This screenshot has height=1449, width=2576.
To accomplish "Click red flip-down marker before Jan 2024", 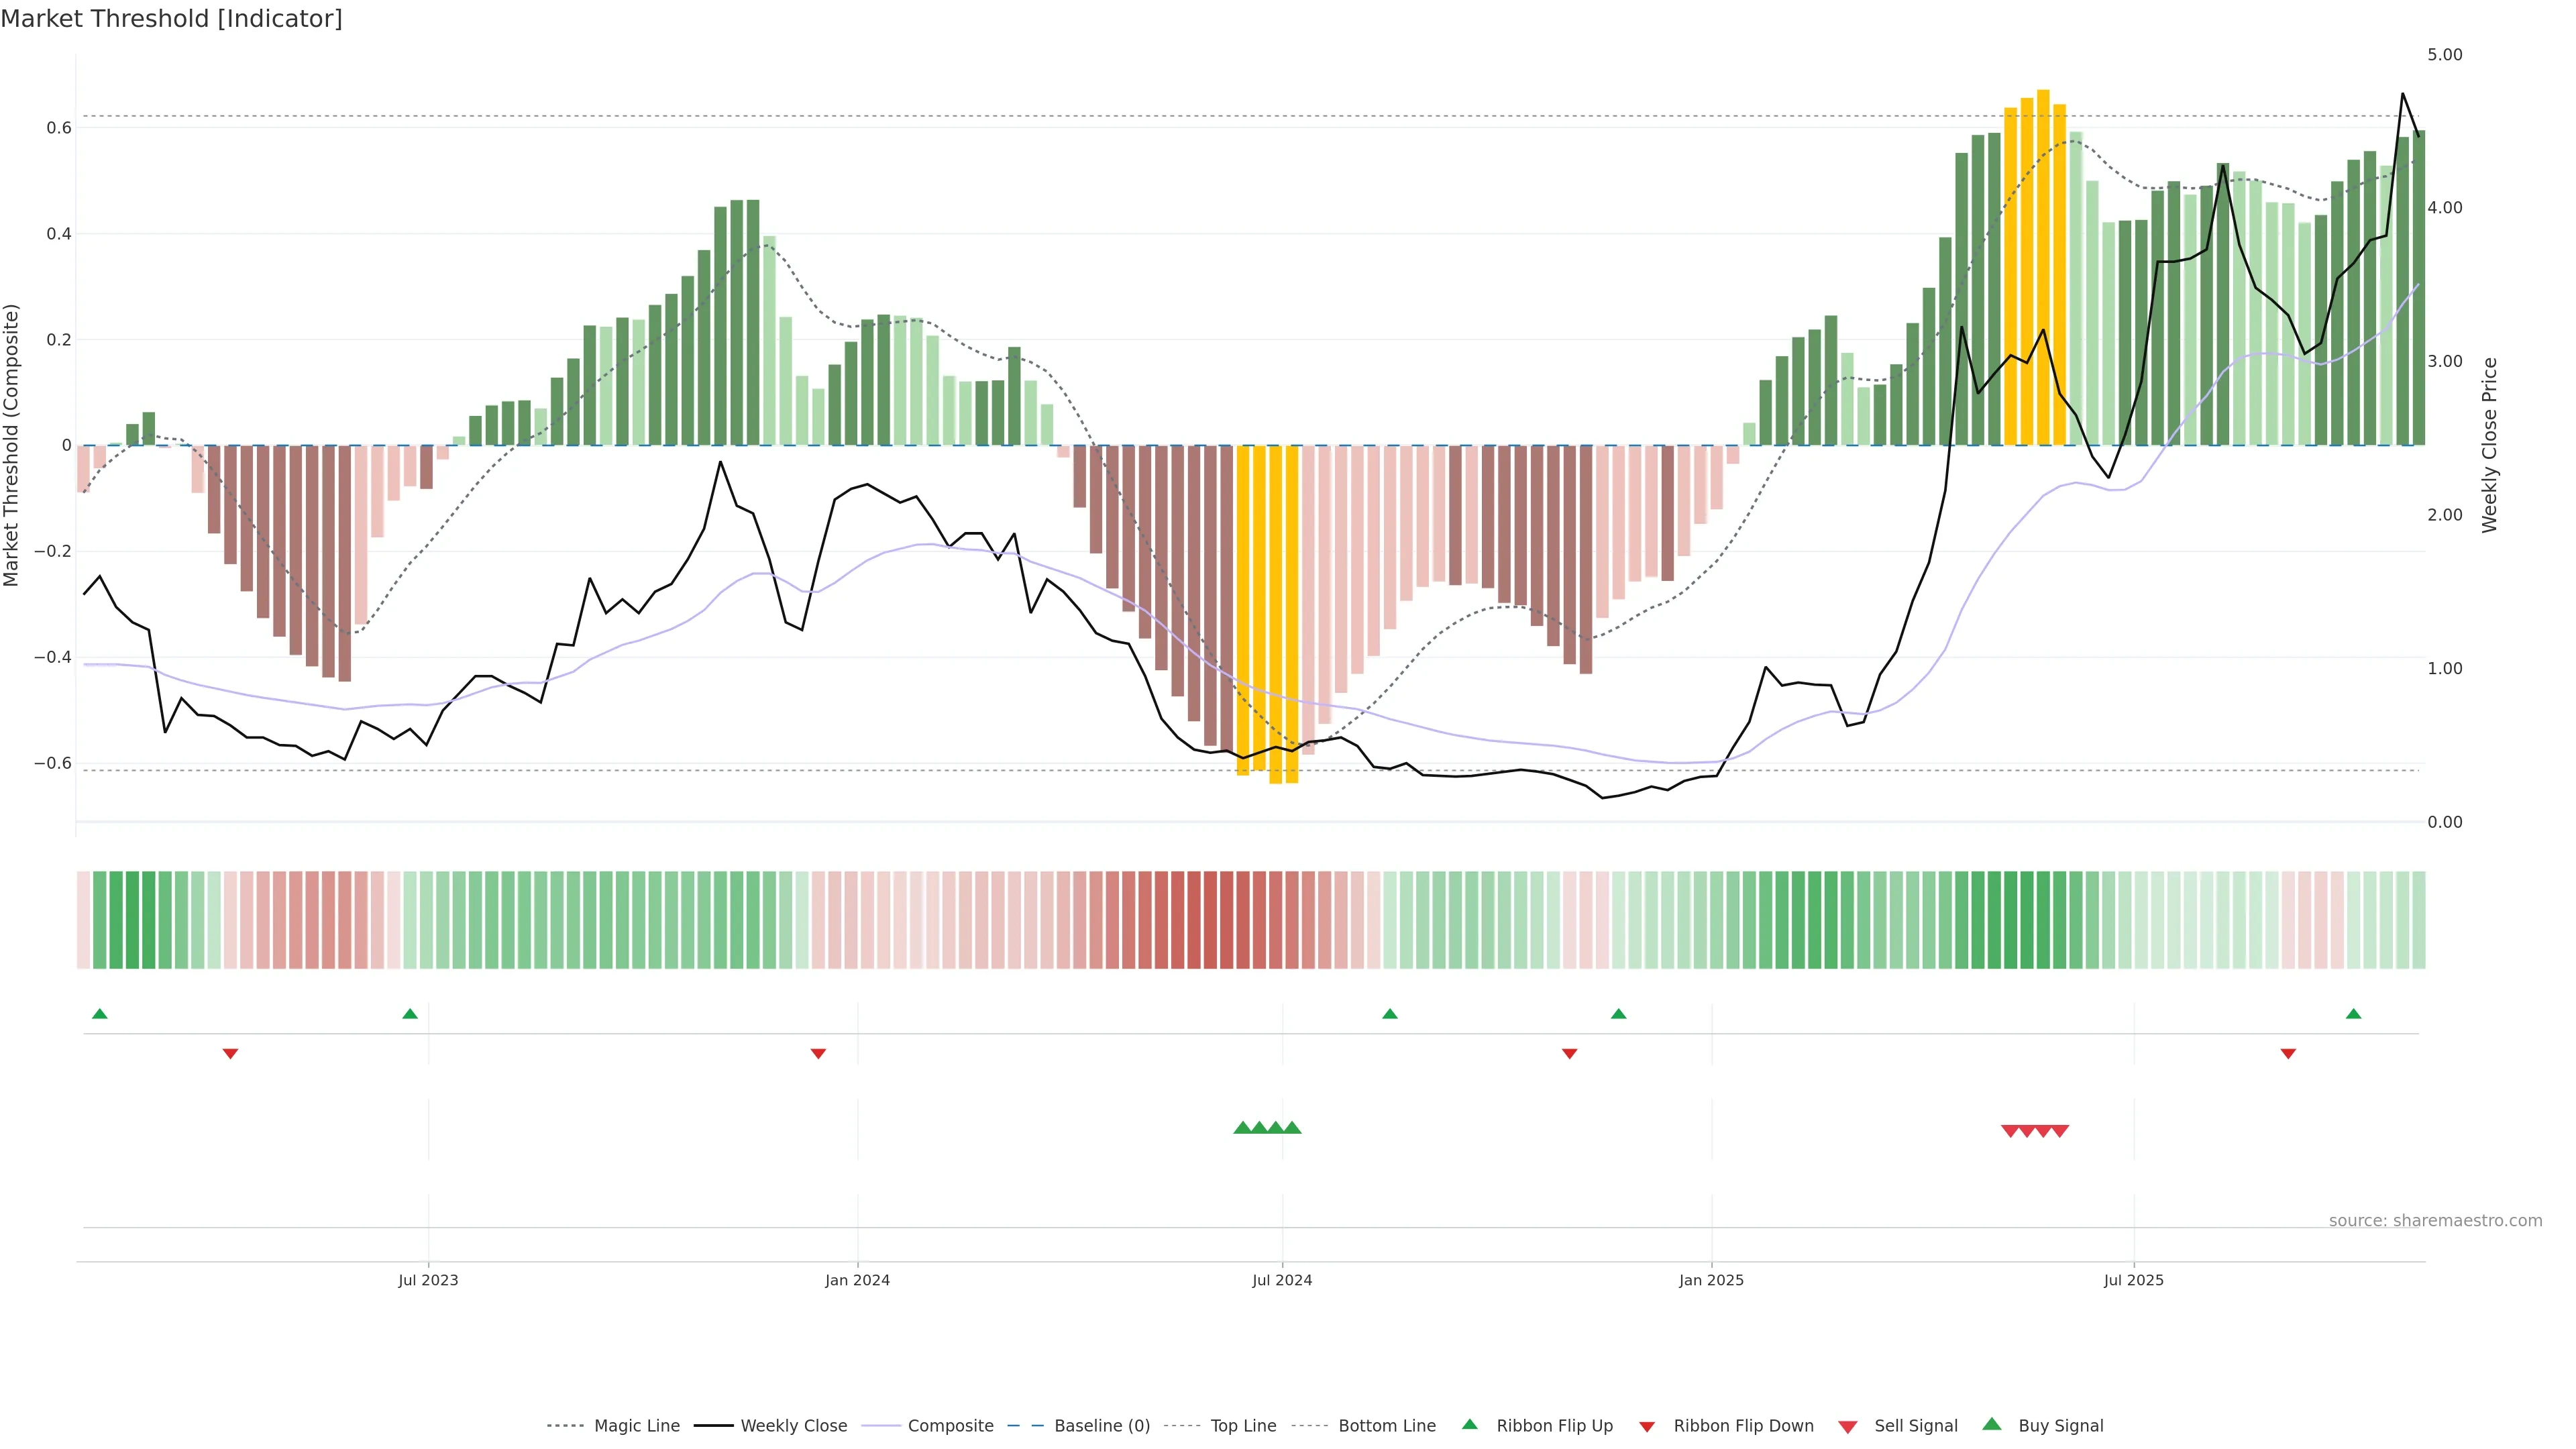I will pos(818,1054).
